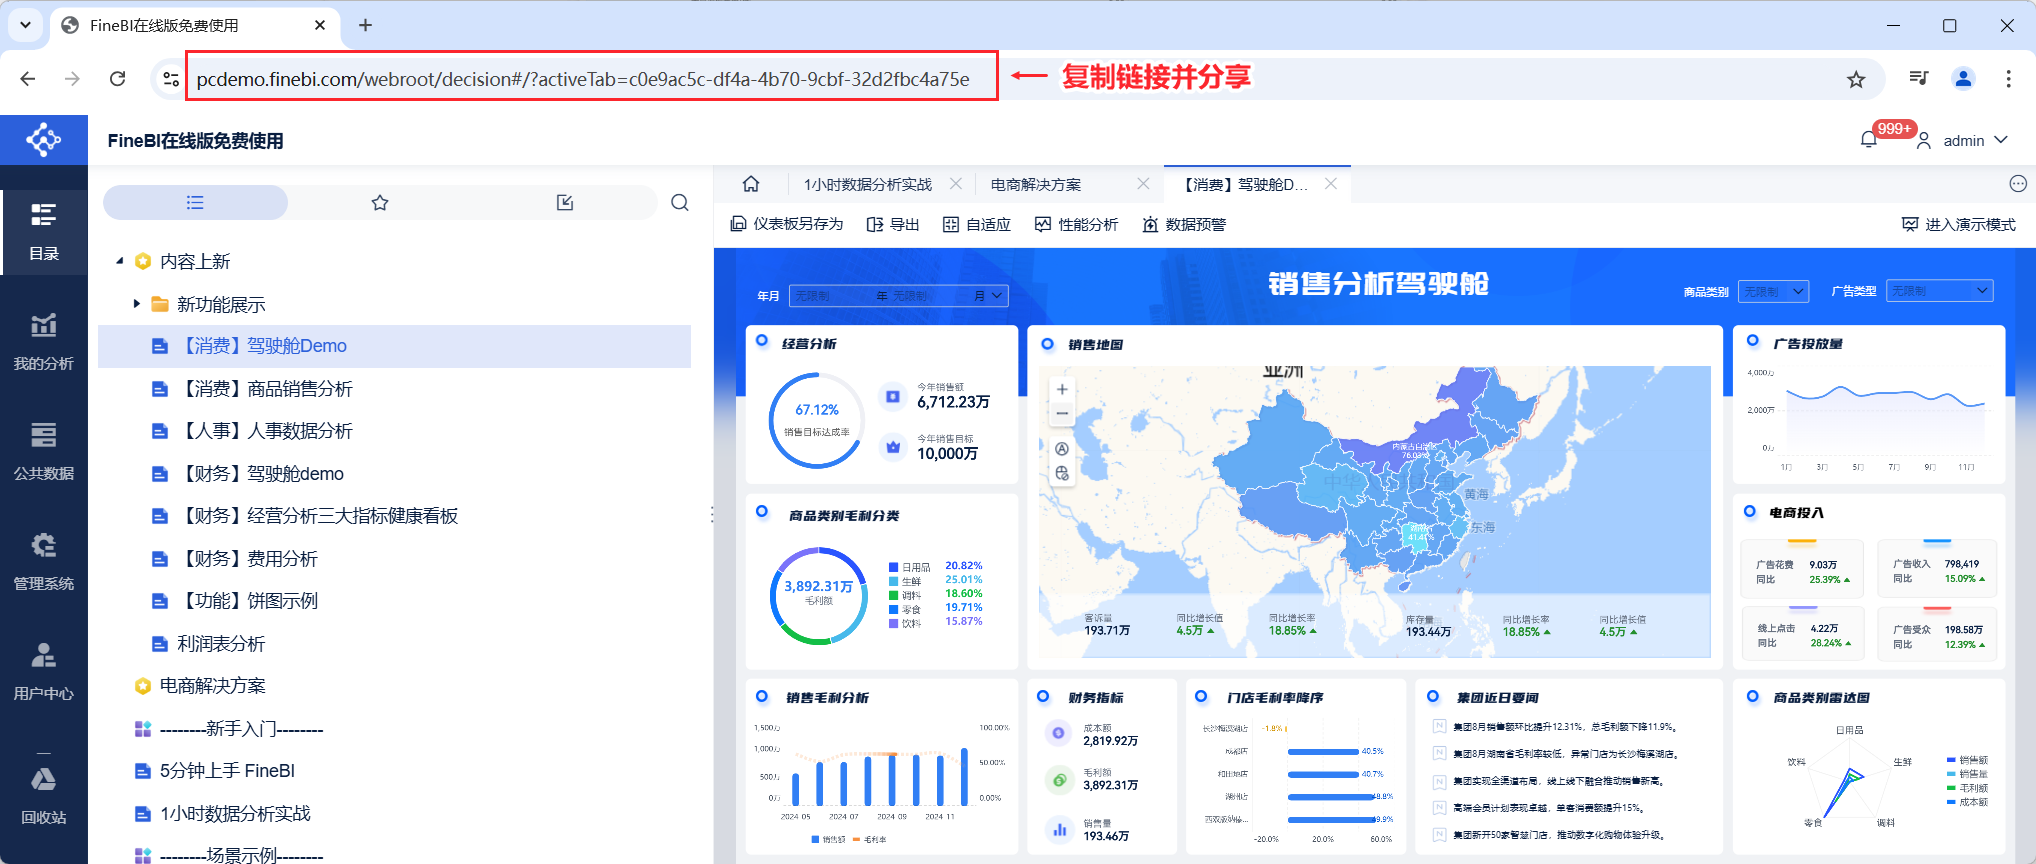Click the home icon tab
Image resolution: width=2036 pixels, height=864 pixels.
coord(751,184)
